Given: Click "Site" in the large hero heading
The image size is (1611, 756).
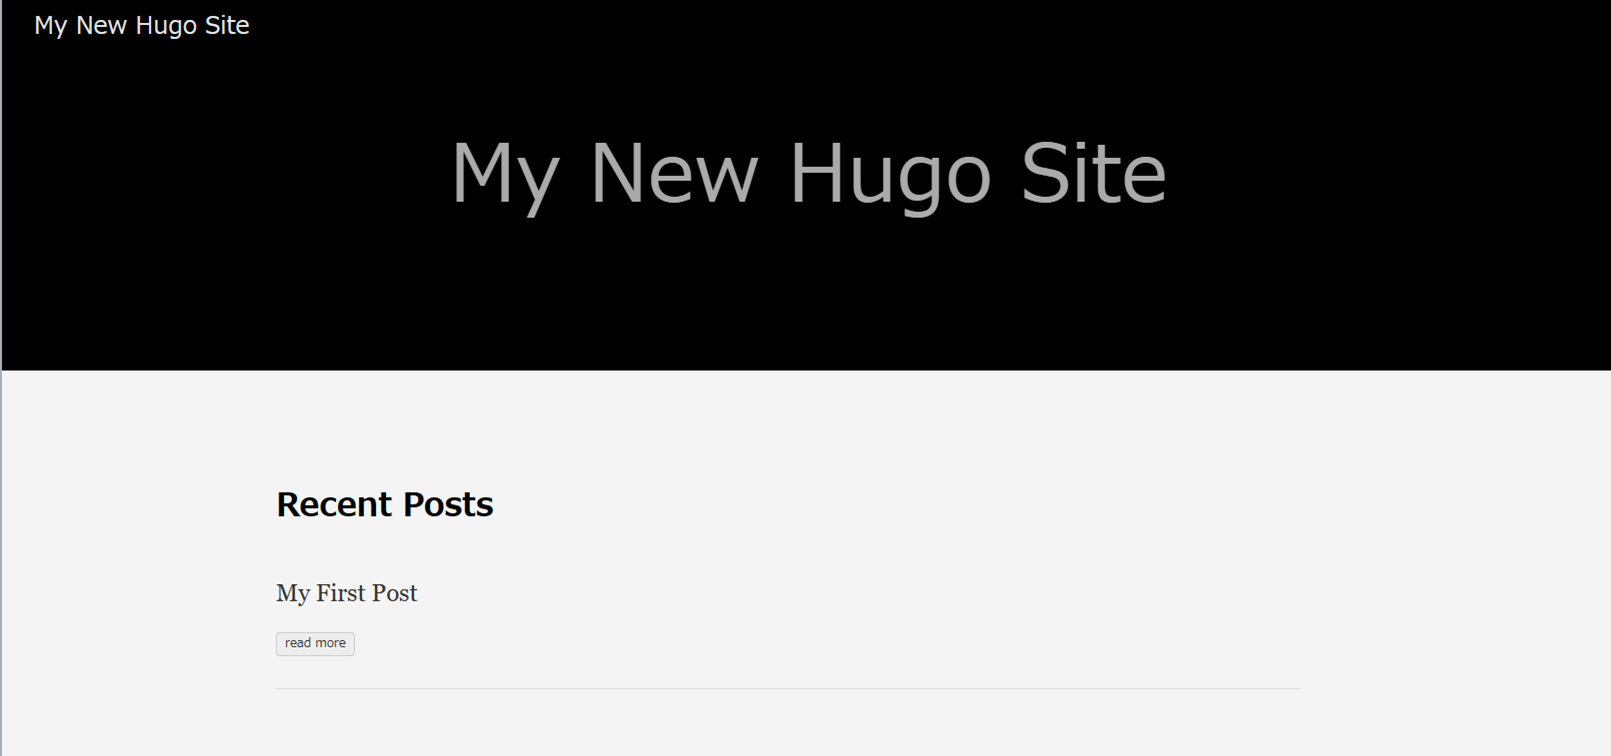Looking at the screenshot, I should (1093, 173).
